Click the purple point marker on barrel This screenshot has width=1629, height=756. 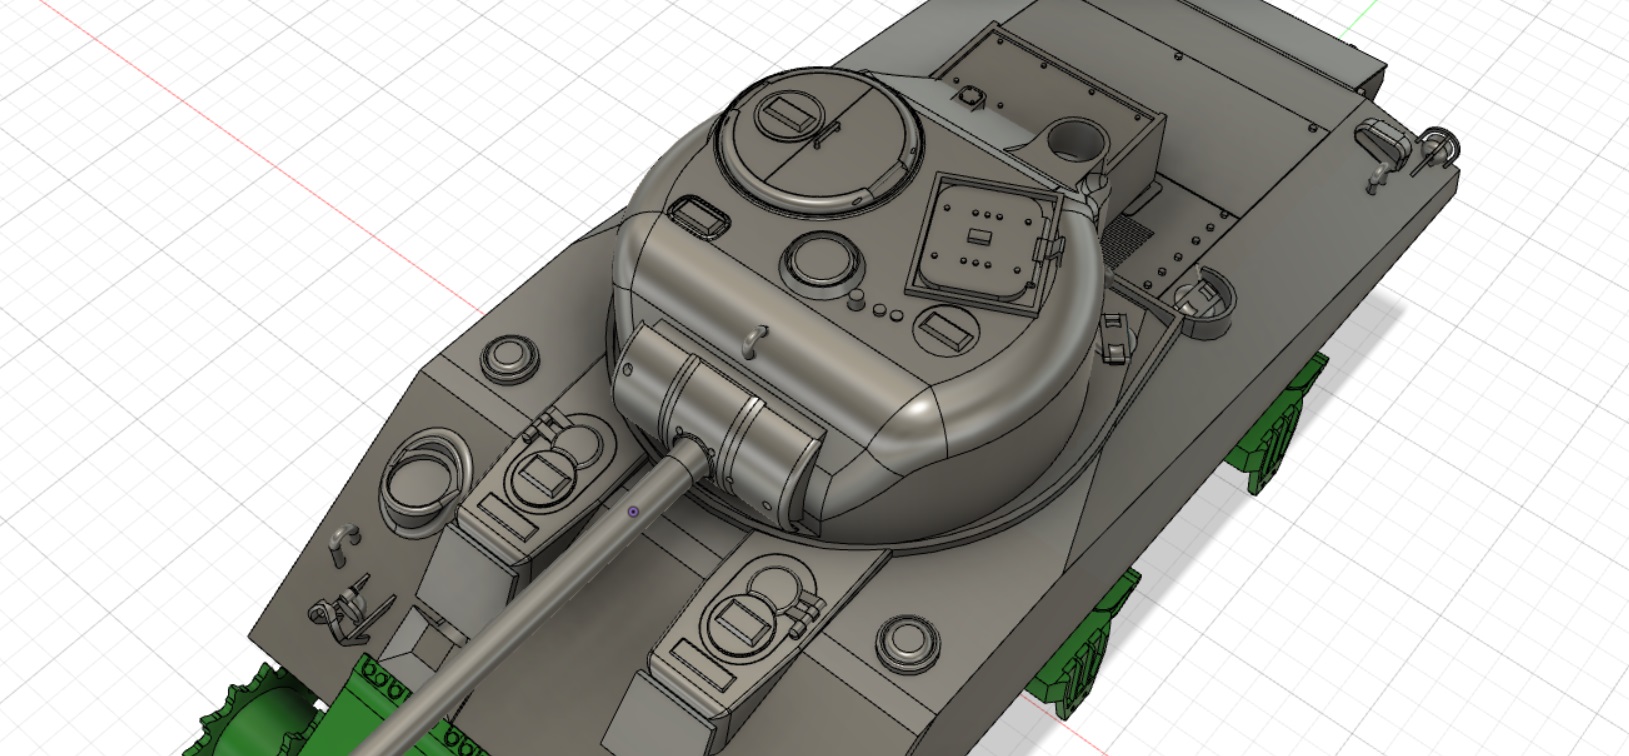pyautogui.click(x=633, y=512)
